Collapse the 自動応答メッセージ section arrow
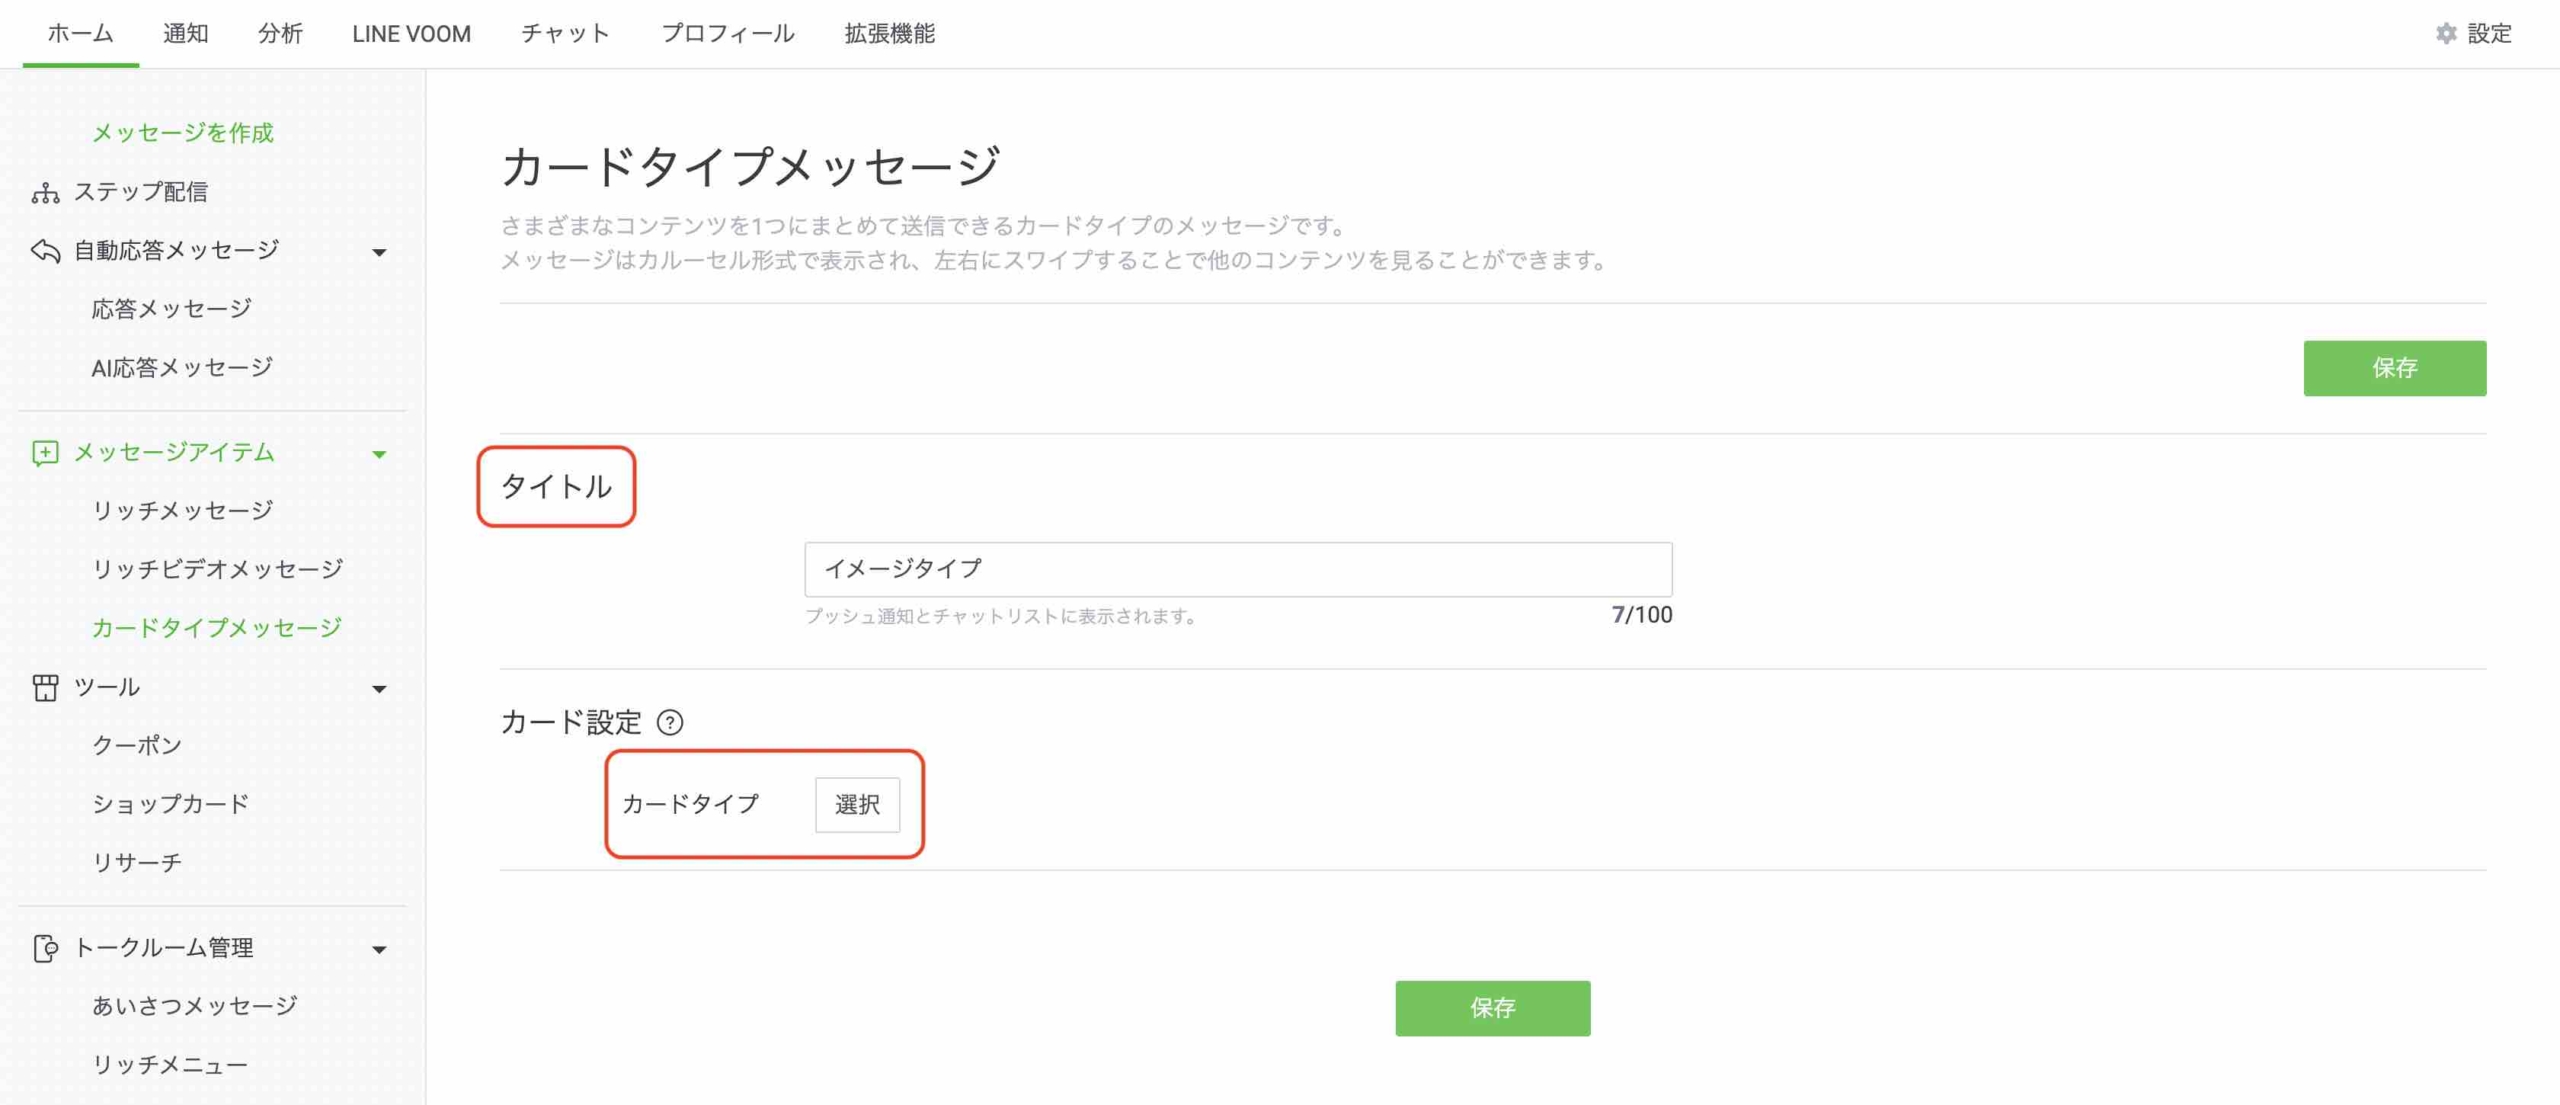Viewport: 2560px width, 1105px height. point(379,253)
